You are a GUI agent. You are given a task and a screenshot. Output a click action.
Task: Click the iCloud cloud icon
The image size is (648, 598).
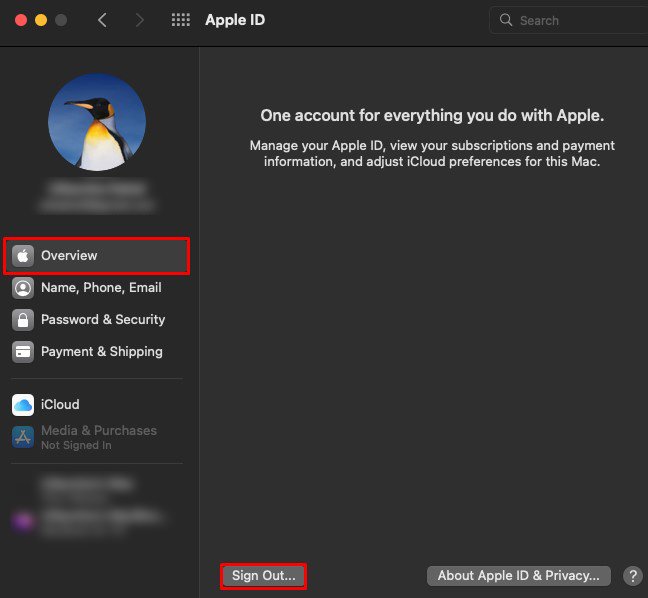(x=23, y=405)
